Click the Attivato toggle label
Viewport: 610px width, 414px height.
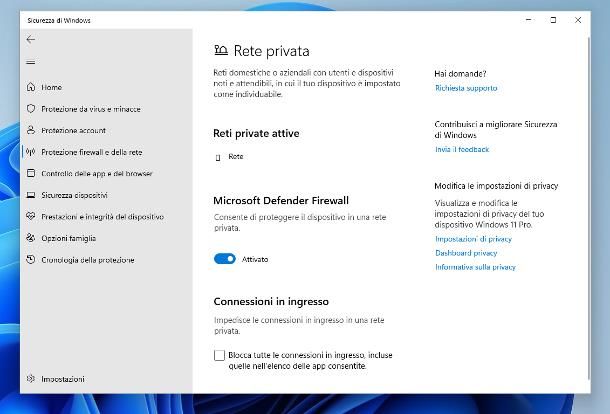click(x=255, y=259)
